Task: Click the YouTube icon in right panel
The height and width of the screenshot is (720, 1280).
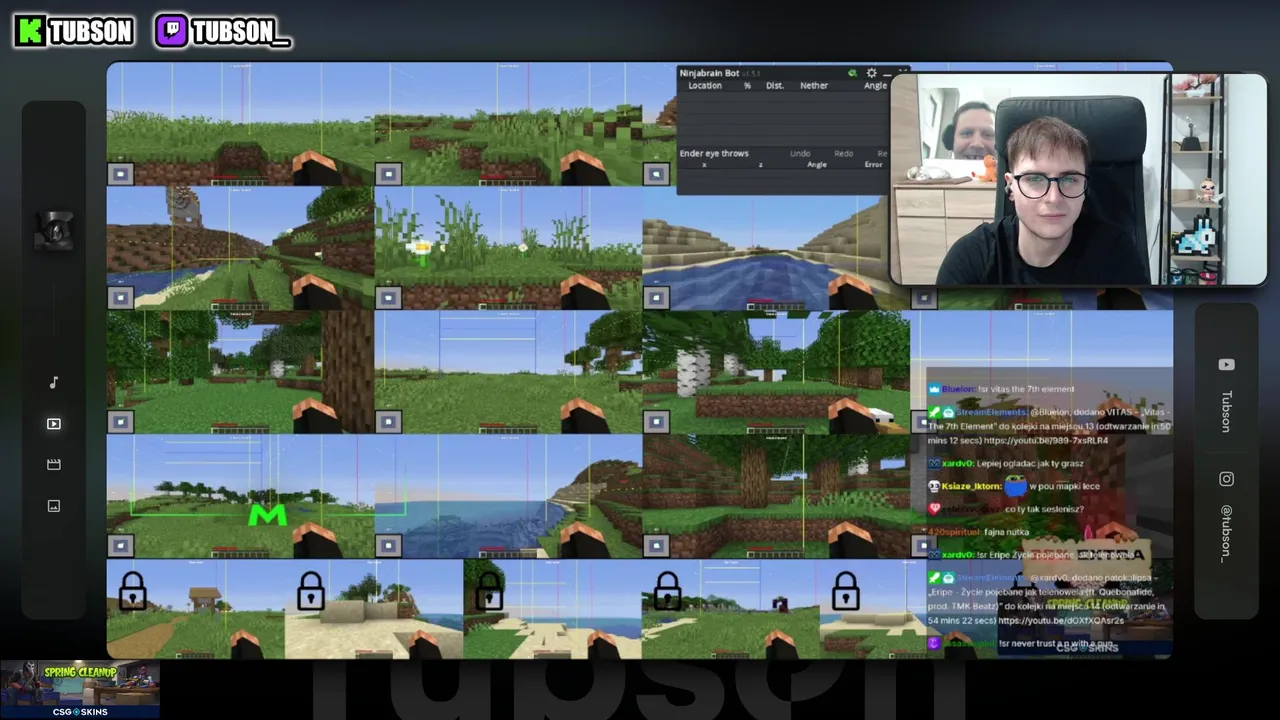Action: point(1226,365)
